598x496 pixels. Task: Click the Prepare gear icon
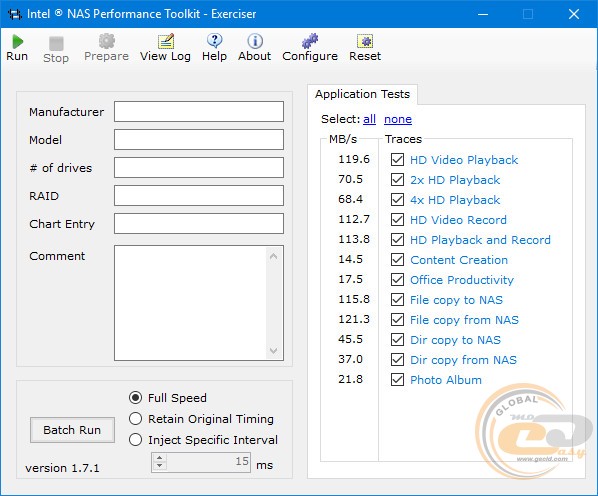tap(106, 41)
